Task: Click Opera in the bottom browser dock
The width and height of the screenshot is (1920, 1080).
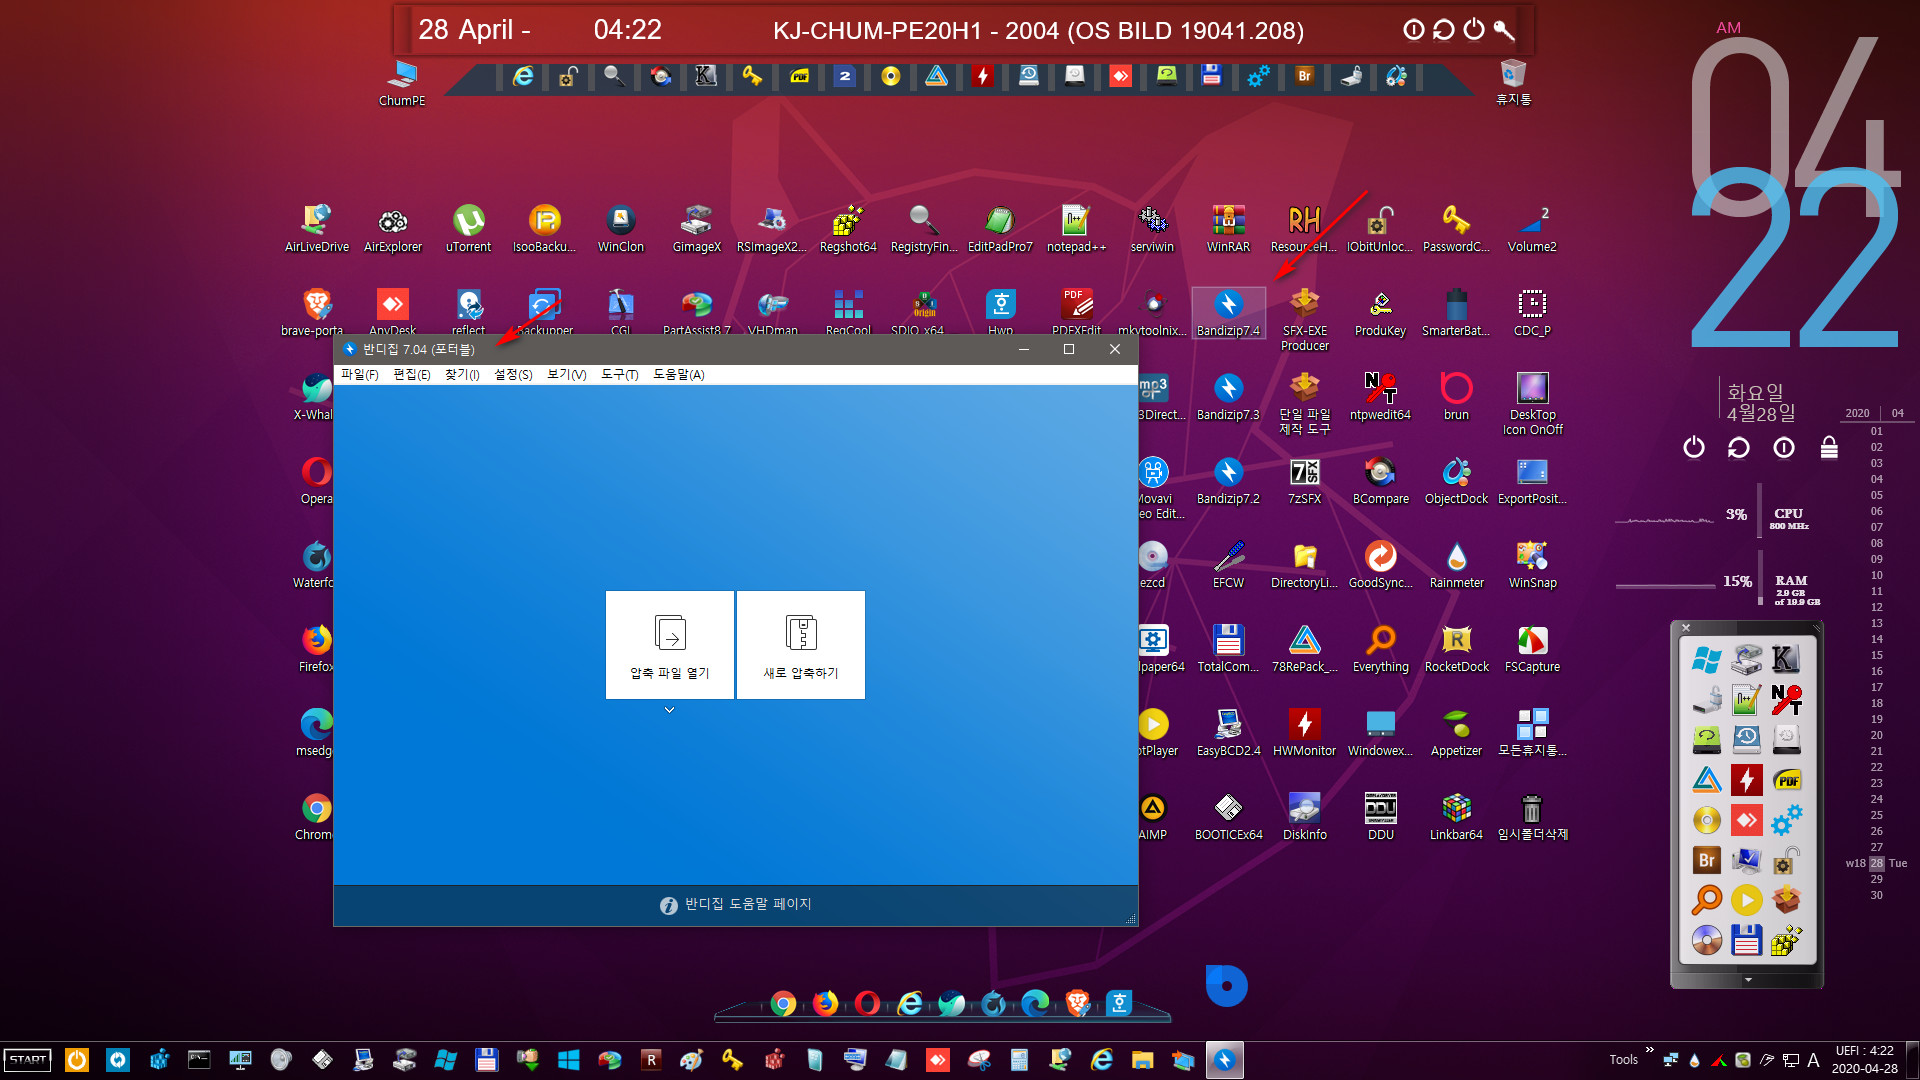Action: [x=867, y=1003]
